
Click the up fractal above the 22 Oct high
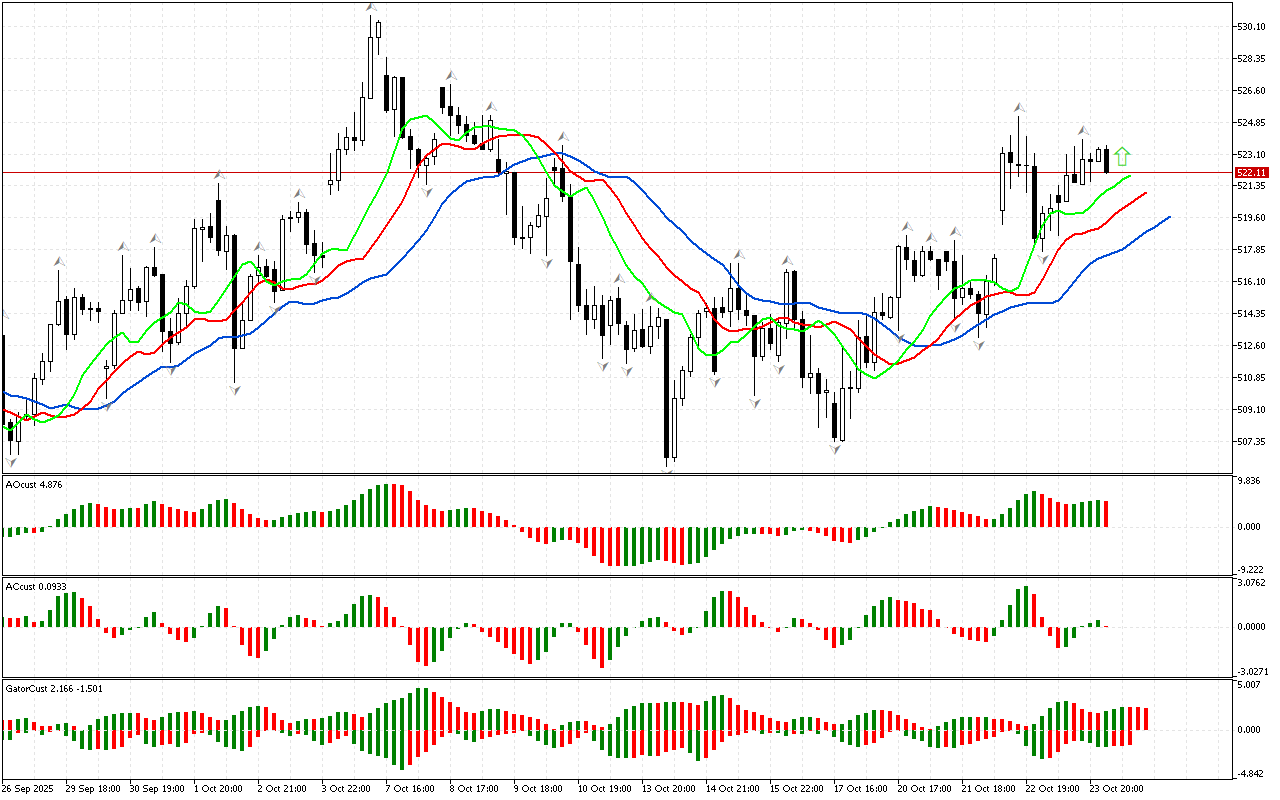pos(1019,106)
